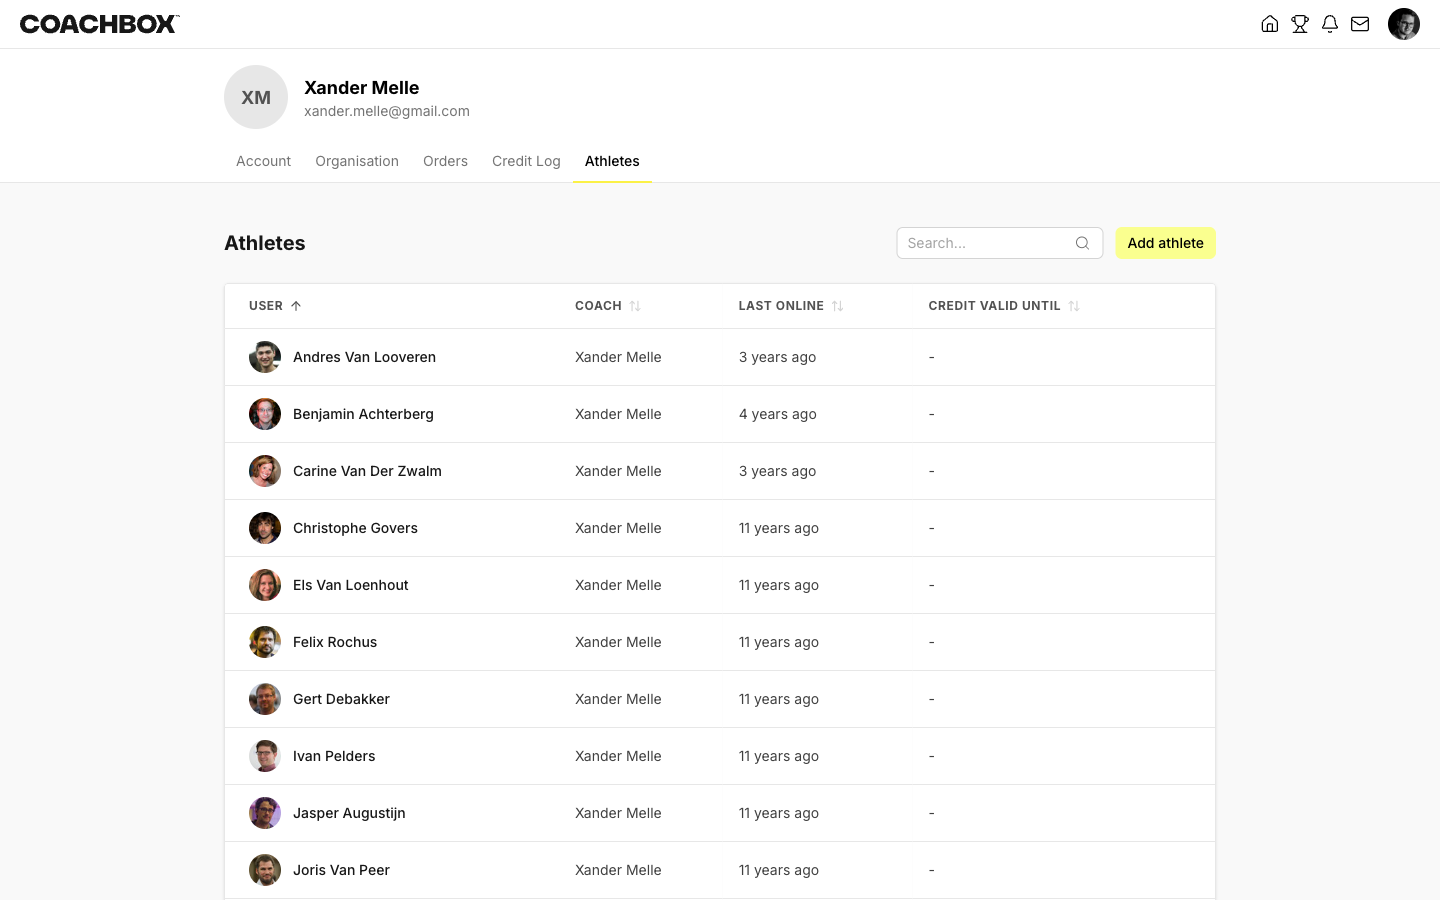Click the USER column header label
Viewport: 1440px width, 900px height.
[x=266, y=306]
